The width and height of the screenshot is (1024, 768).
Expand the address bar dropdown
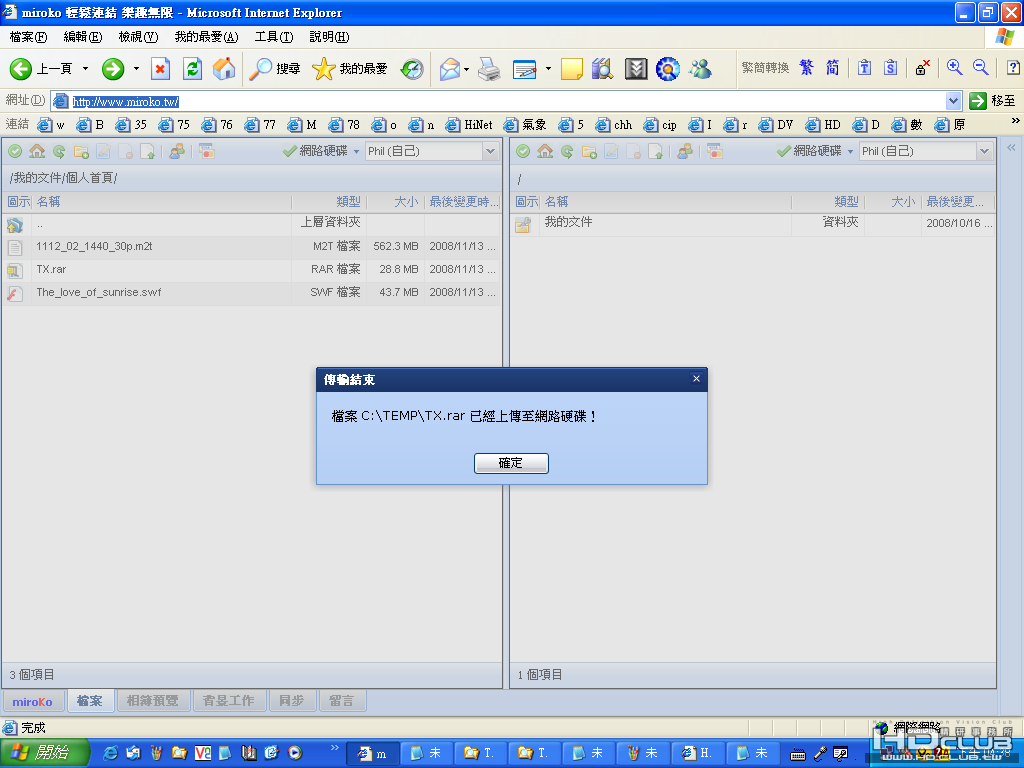(953, 101)
